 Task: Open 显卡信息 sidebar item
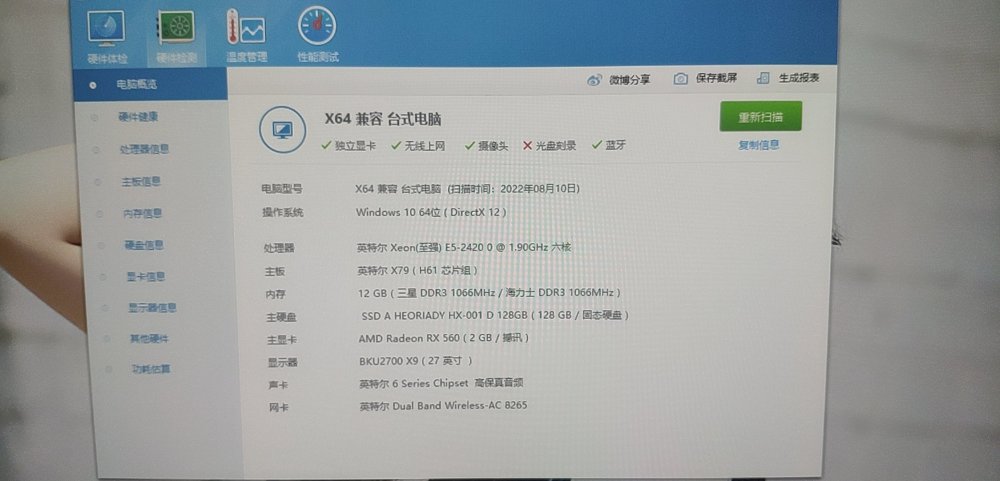click(x=145, y=277)
